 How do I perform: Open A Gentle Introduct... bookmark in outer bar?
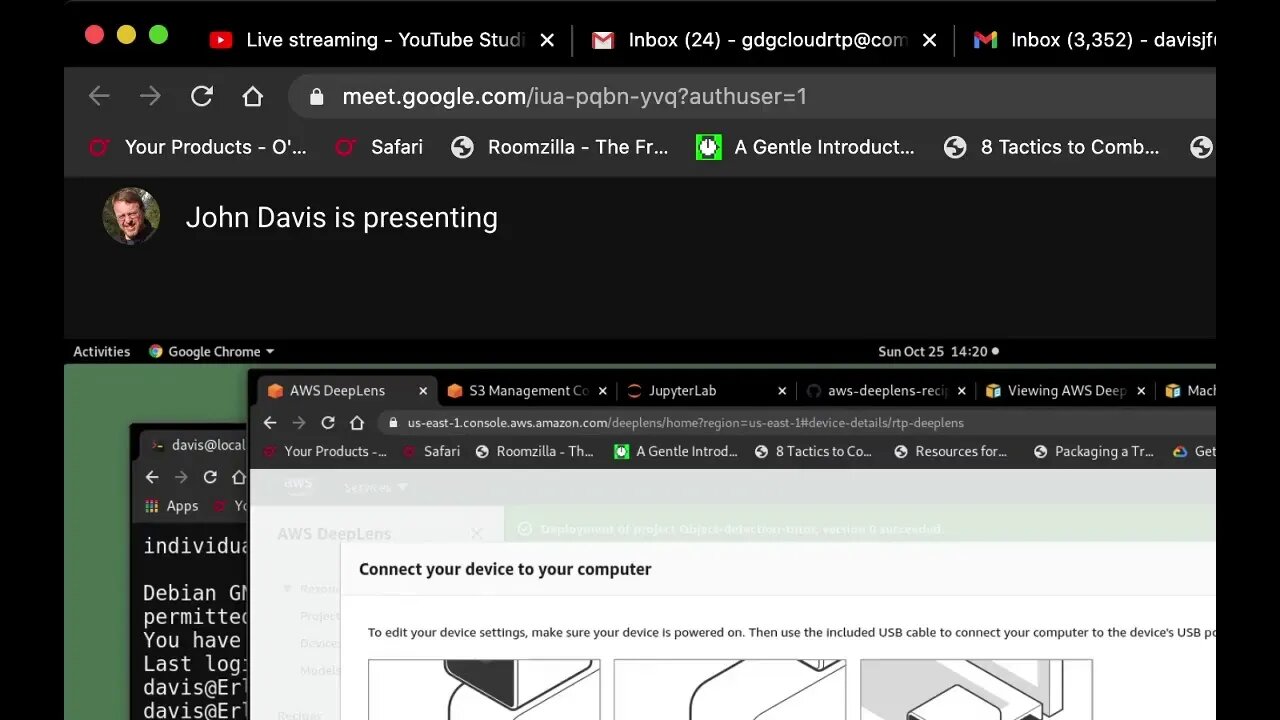[x=806, y=147]
